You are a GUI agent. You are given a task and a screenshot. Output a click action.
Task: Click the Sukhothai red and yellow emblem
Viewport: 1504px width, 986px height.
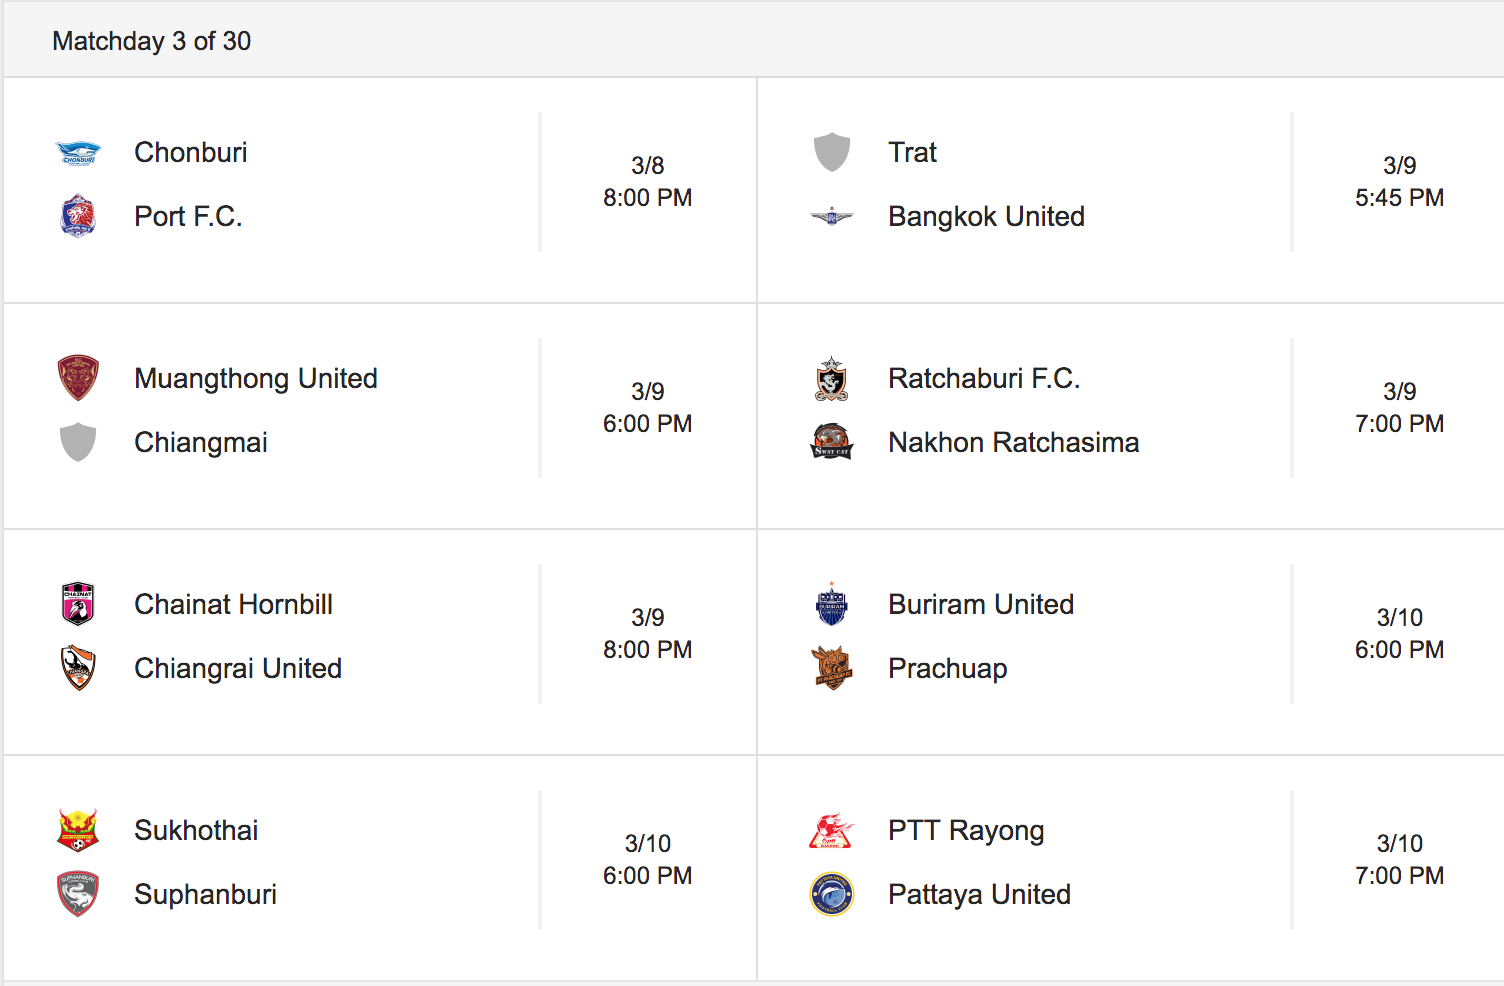78,830
